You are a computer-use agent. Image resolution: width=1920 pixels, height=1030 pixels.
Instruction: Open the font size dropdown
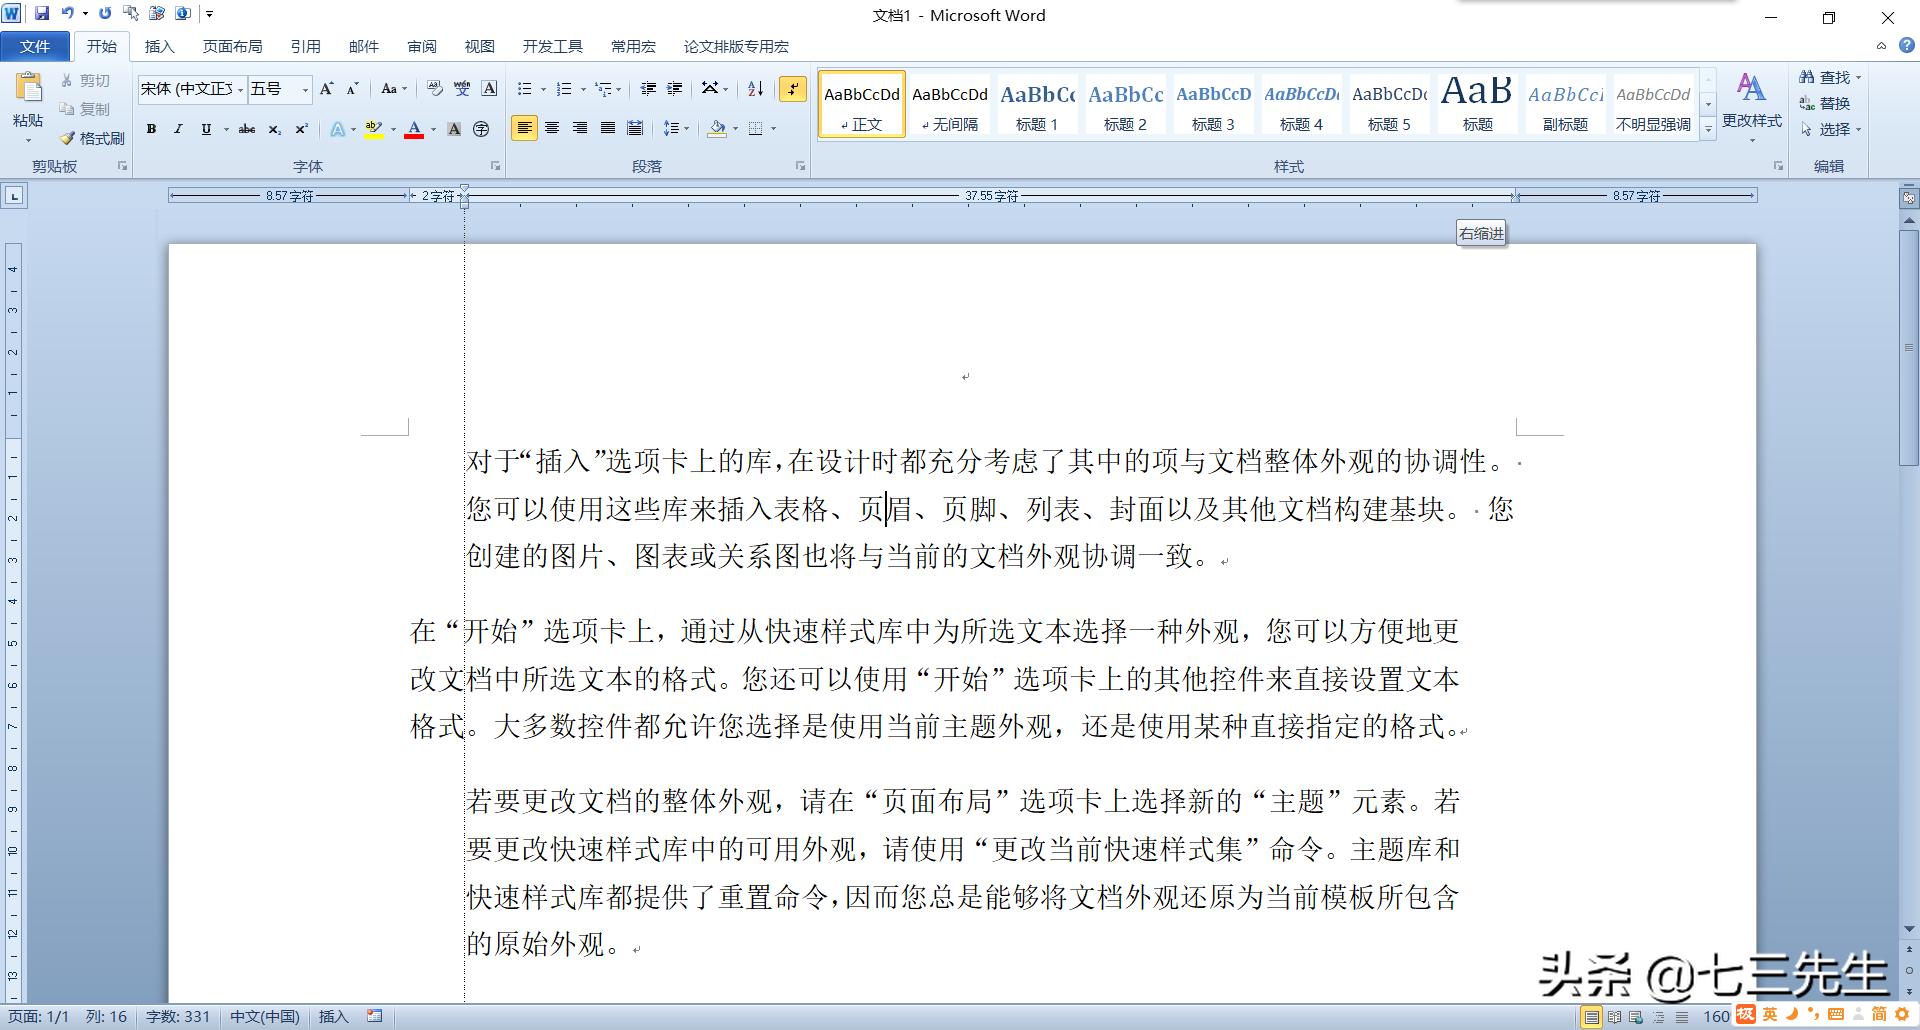[x=305, y=89]
